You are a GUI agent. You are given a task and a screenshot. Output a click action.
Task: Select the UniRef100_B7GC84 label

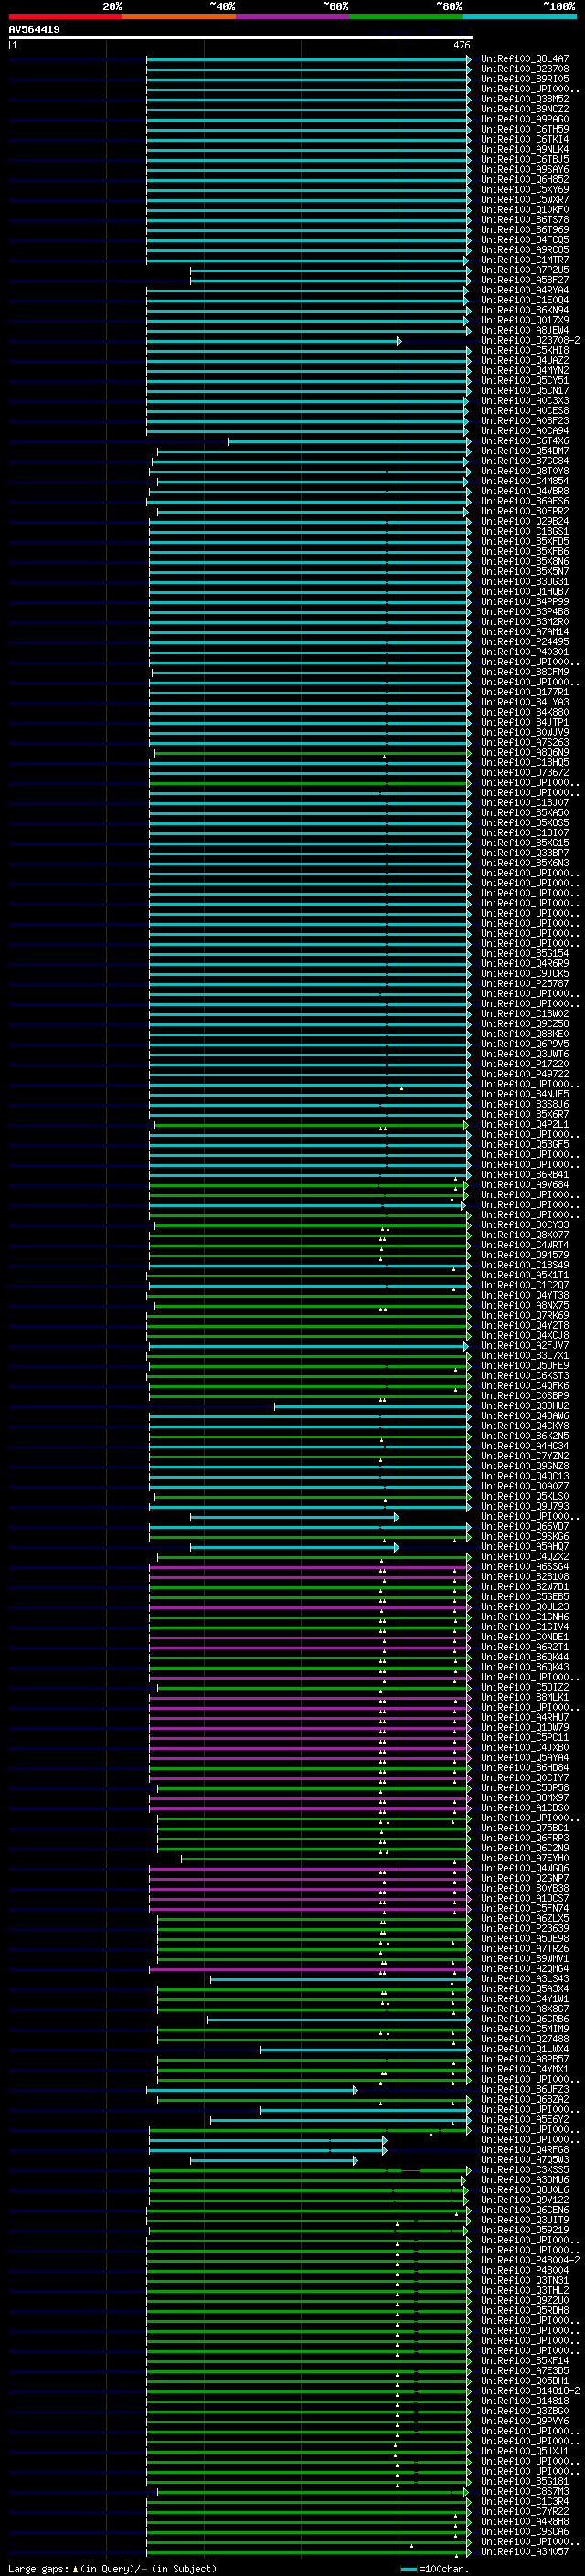pos(524,460)
